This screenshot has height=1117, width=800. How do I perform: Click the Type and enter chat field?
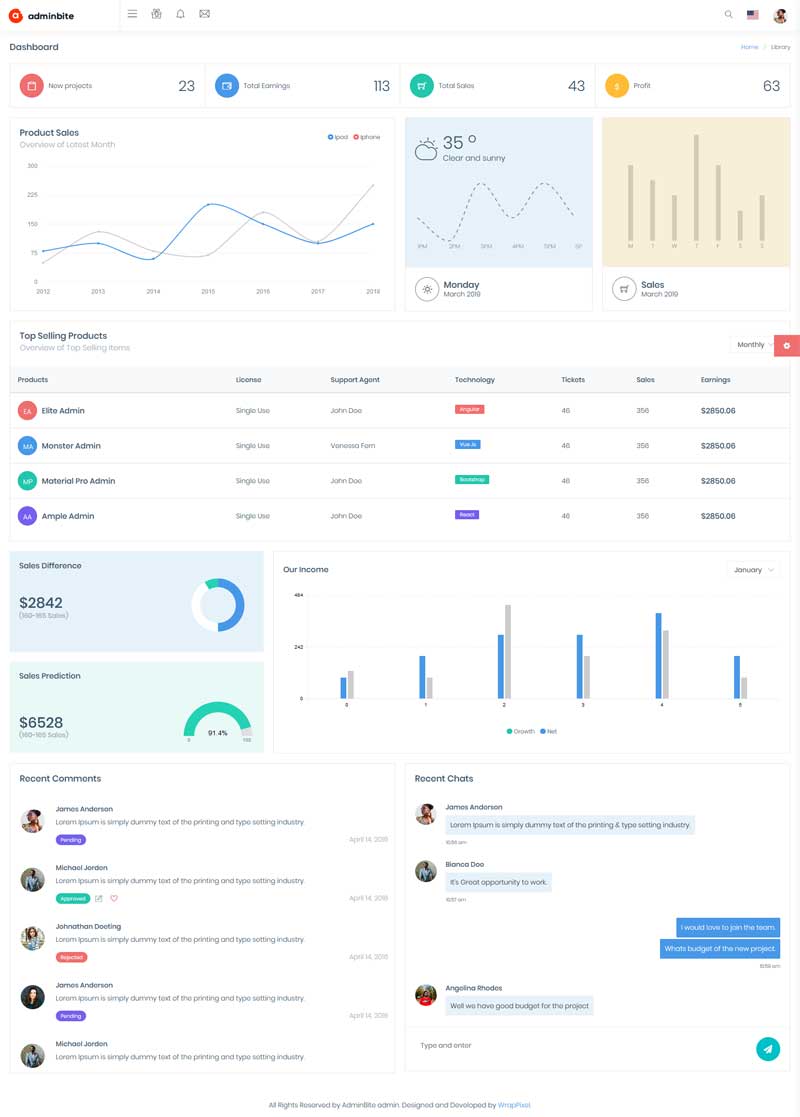point(581,1046)
